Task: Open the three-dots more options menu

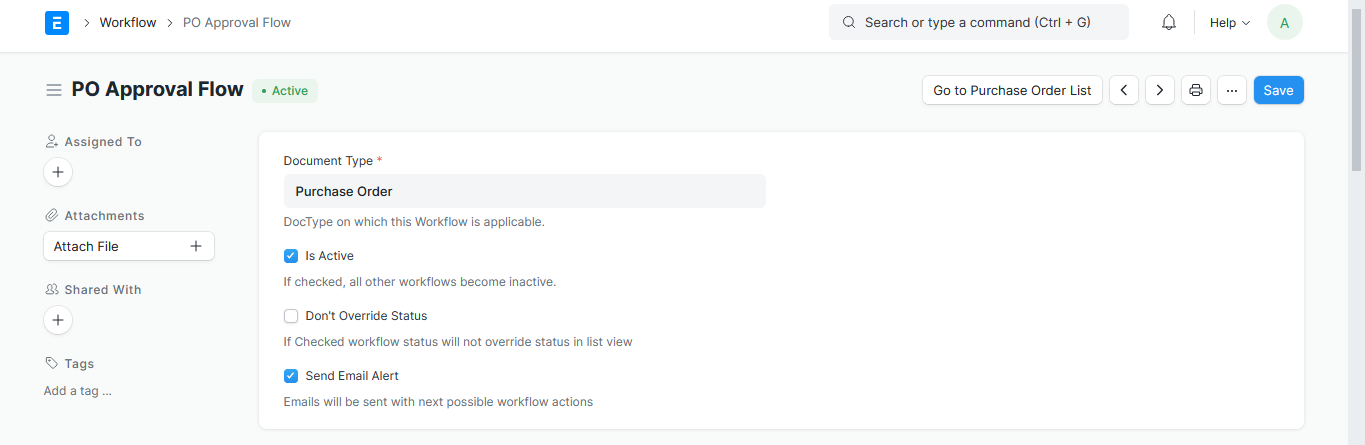Action: click(x=1232, y=90)
